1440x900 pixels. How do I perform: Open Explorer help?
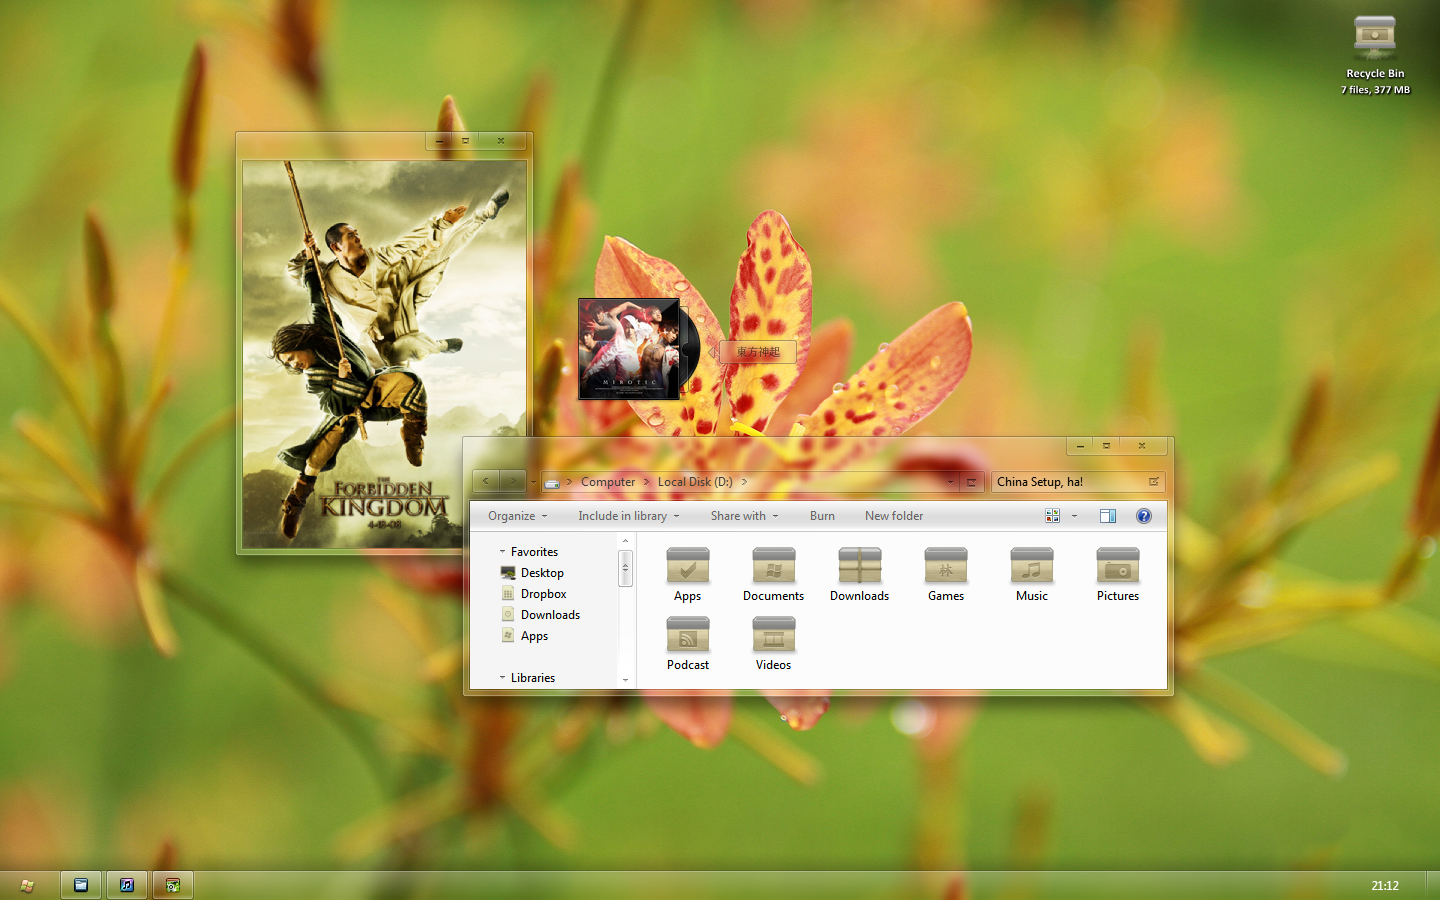1144,516
